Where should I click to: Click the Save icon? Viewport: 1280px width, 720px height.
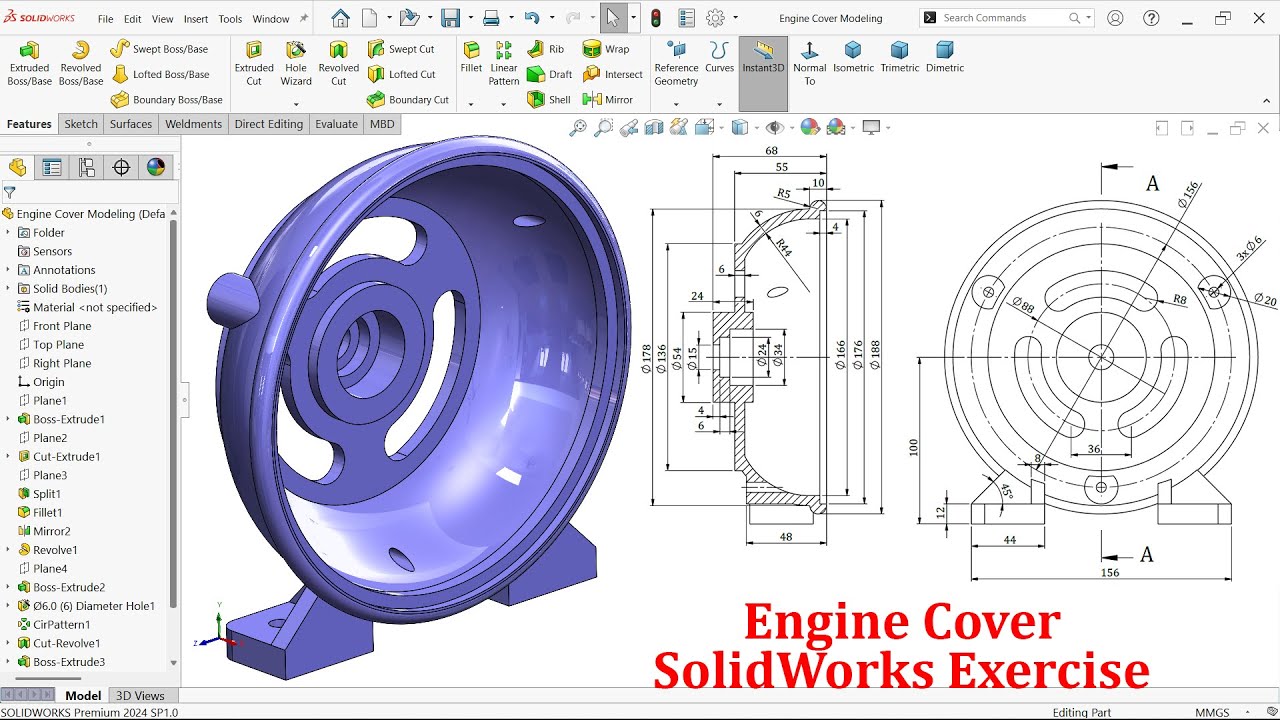451,18
